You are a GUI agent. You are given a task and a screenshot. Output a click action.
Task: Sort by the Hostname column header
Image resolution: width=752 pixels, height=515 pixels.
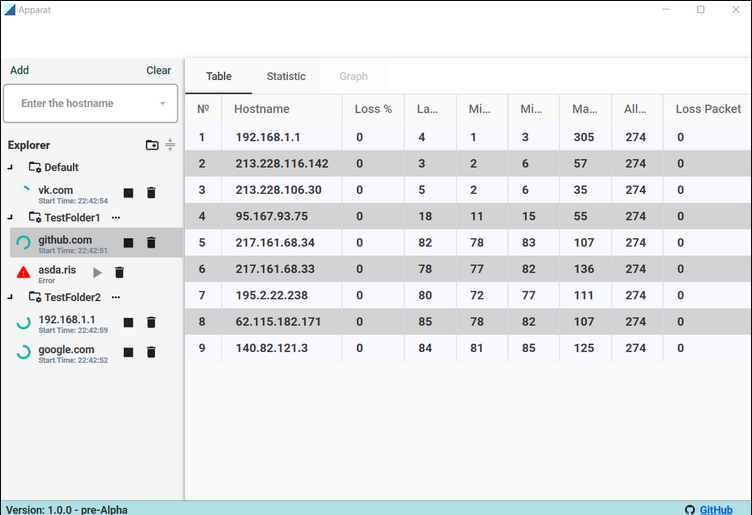coord(282,109)
